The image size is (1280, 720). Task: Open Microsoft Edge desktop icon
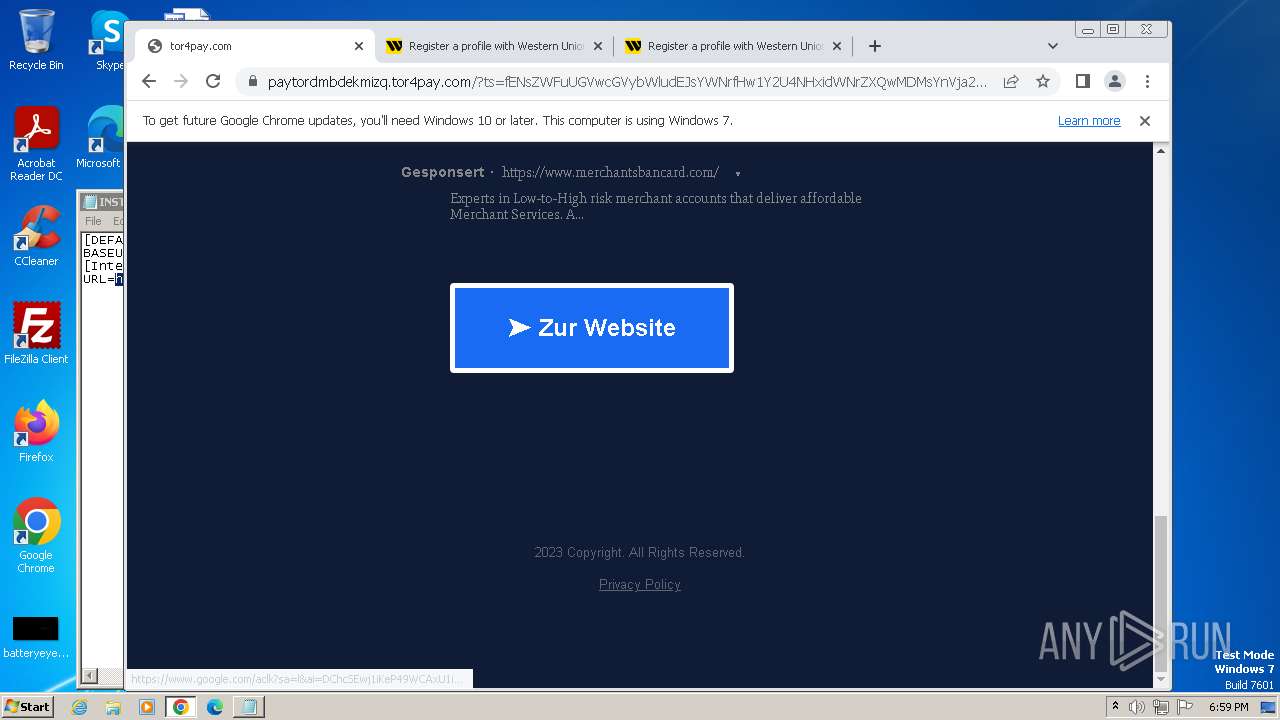pyautogui.click(x=100, y=138)
